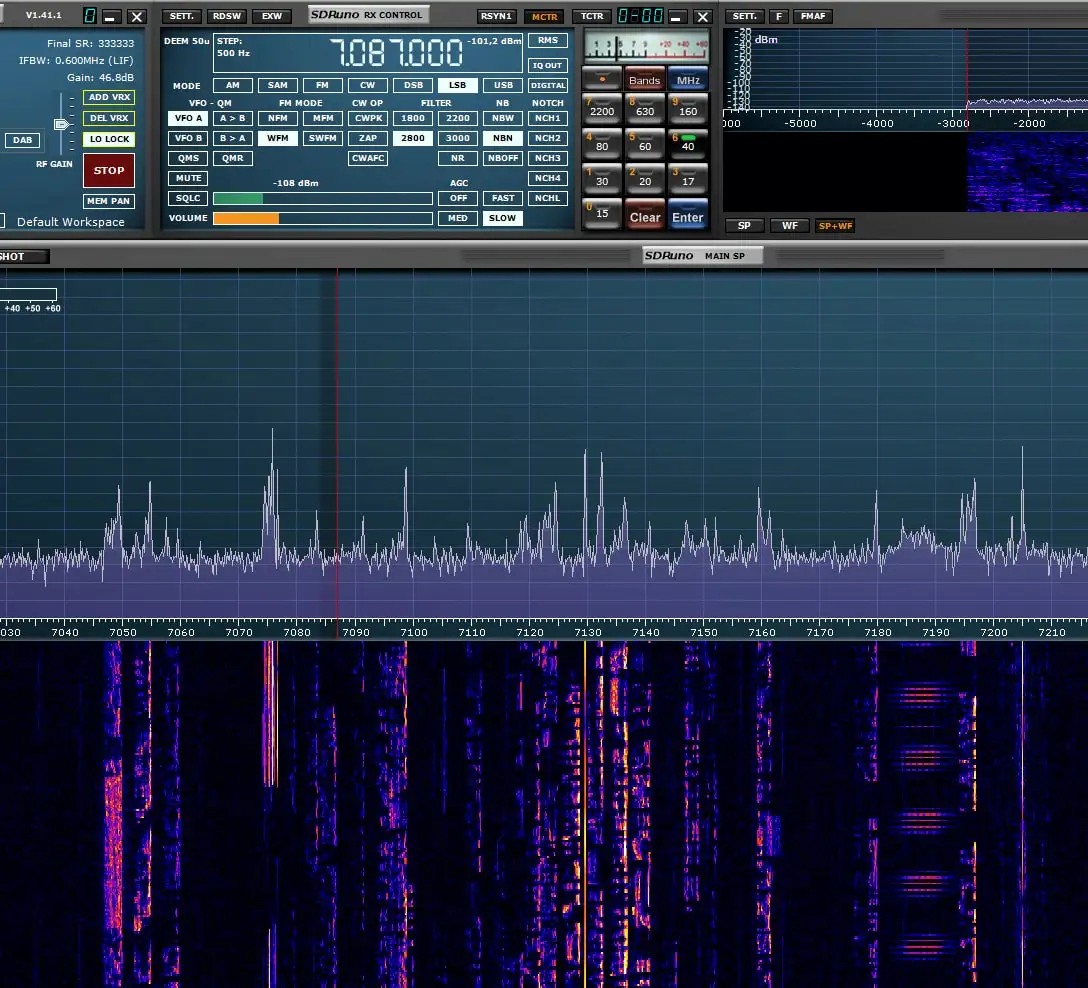1088x988 pixels.
Task: Toggle the MUTE button
Action: (x=187, y=178)
